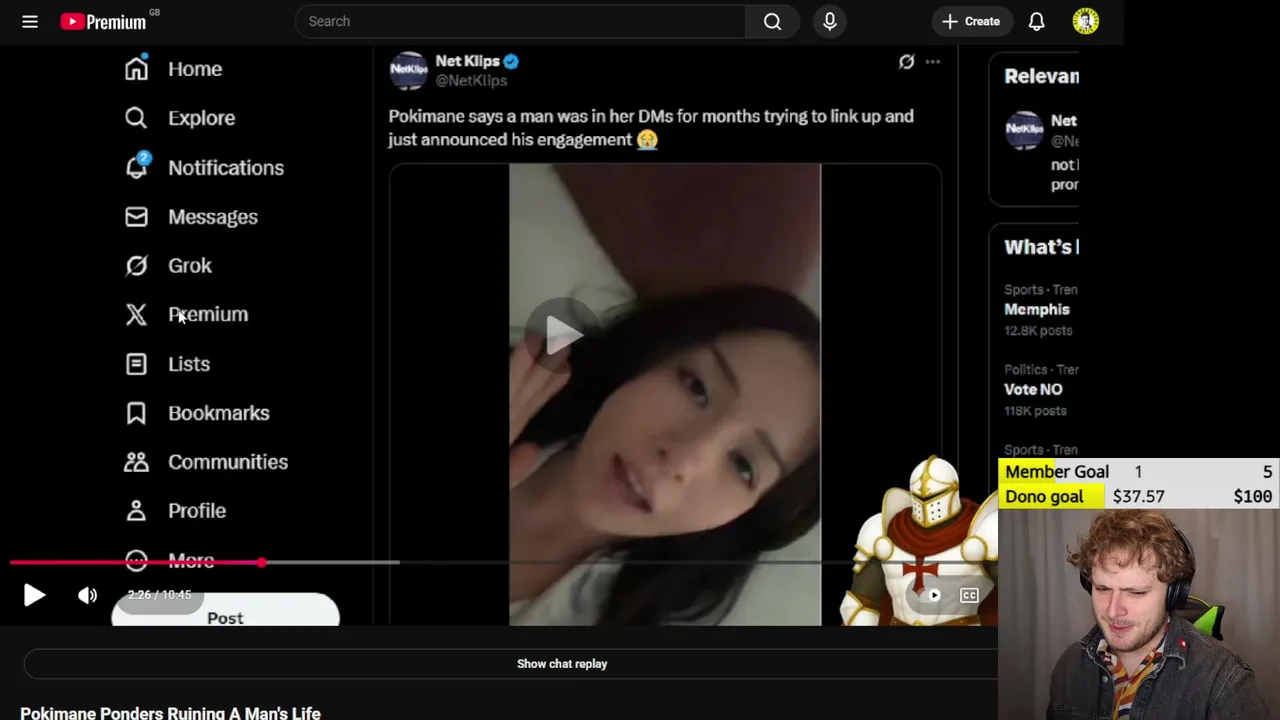Screen dimensions: 1280x720
Task: Open the Bookmarks icon
Action: (x=136, y=413)
